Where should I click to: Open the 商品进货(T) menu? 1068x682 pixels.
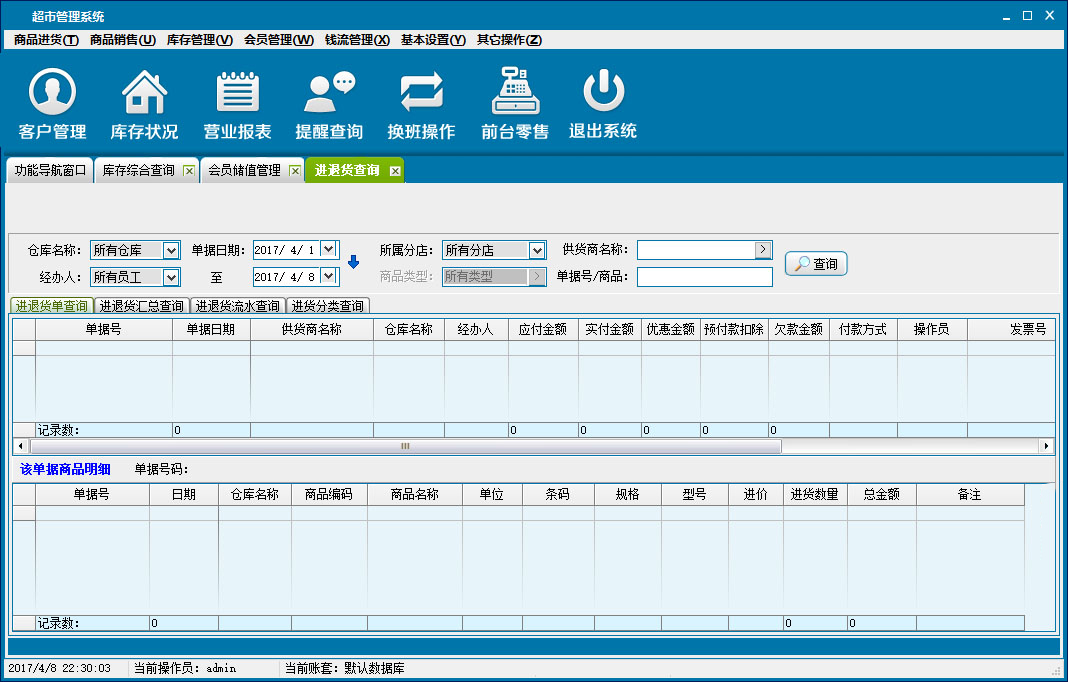[46, 40]
